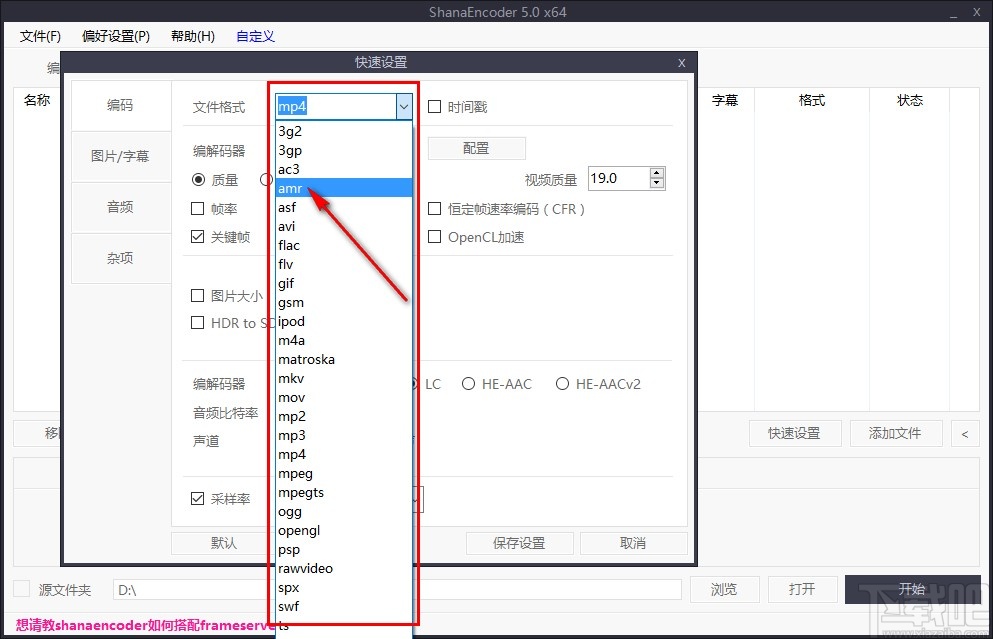This screenshot has width=993, height=639.
Task: Open the 偏好设置(P) menu
Action: pos(116,36)
